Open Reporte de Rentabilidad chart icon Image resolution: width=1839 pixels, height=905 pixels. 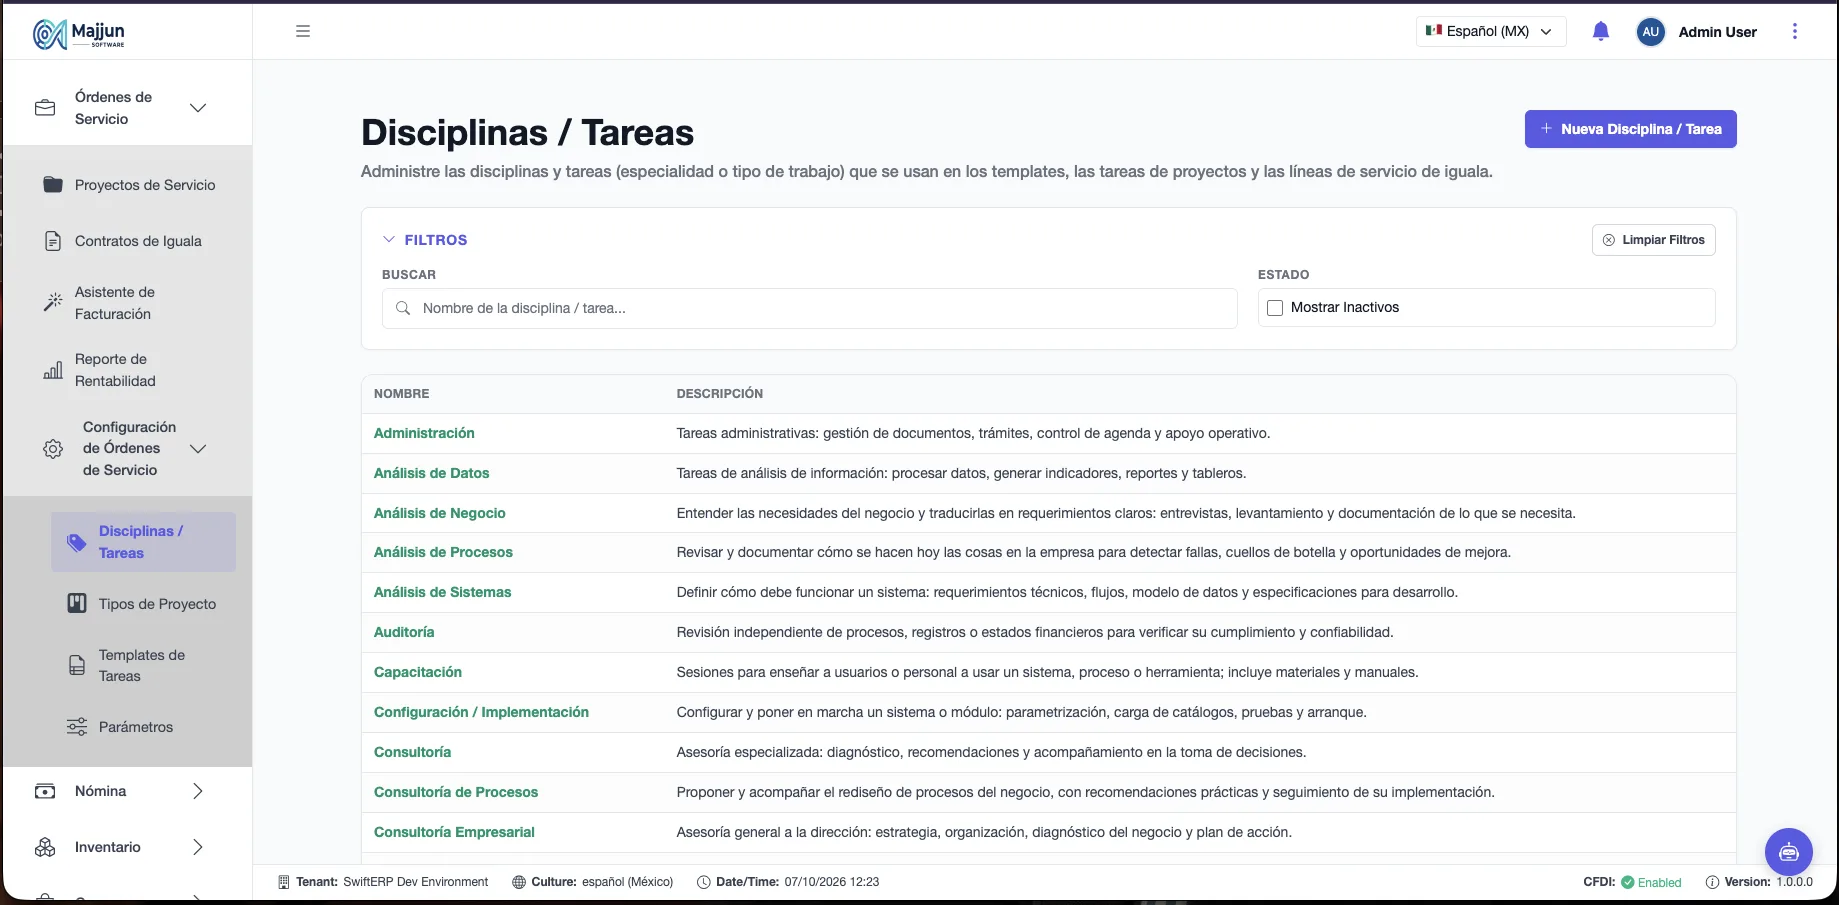pos(53,370)
